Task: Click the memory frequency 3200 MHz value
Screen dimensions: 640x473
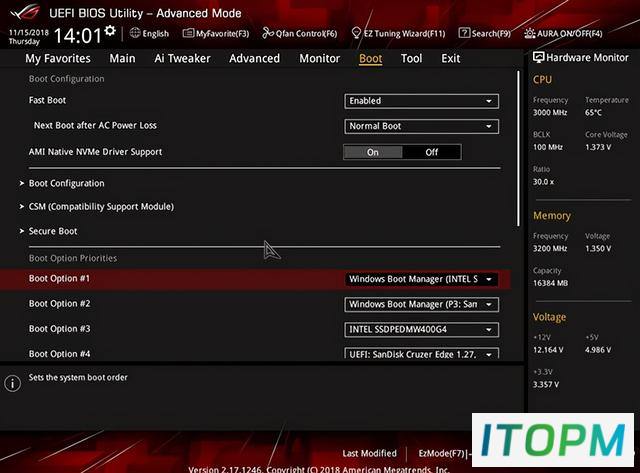Action: 550,248
